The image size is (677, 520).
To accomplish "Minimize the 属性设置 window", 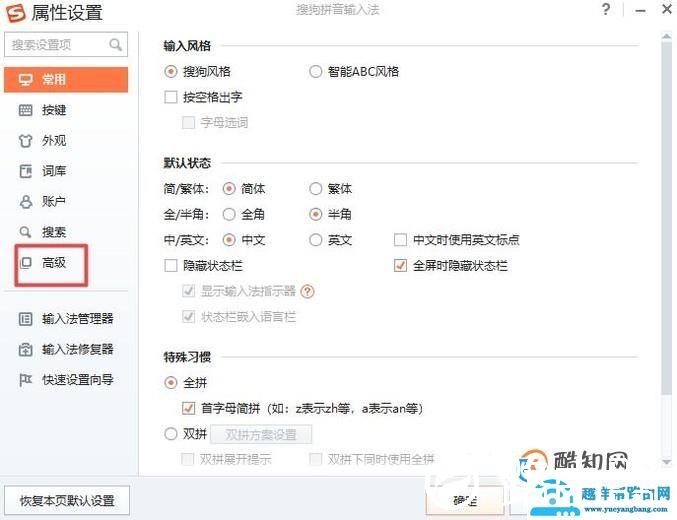I will click(x=641, y=10).
